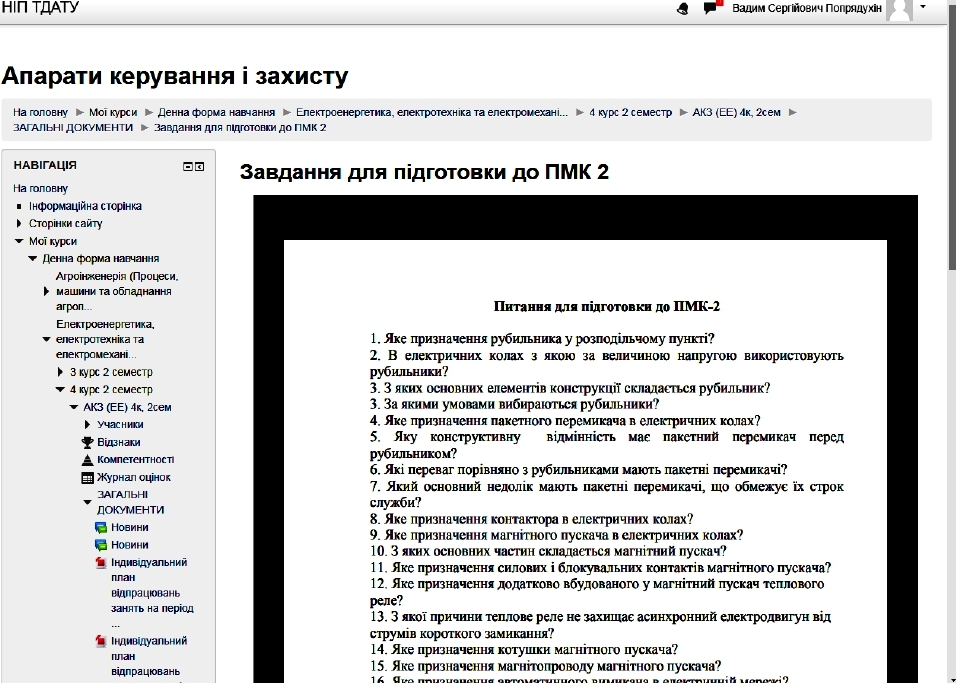Open Інформаційна сторінка in navigation

[85, 206]
